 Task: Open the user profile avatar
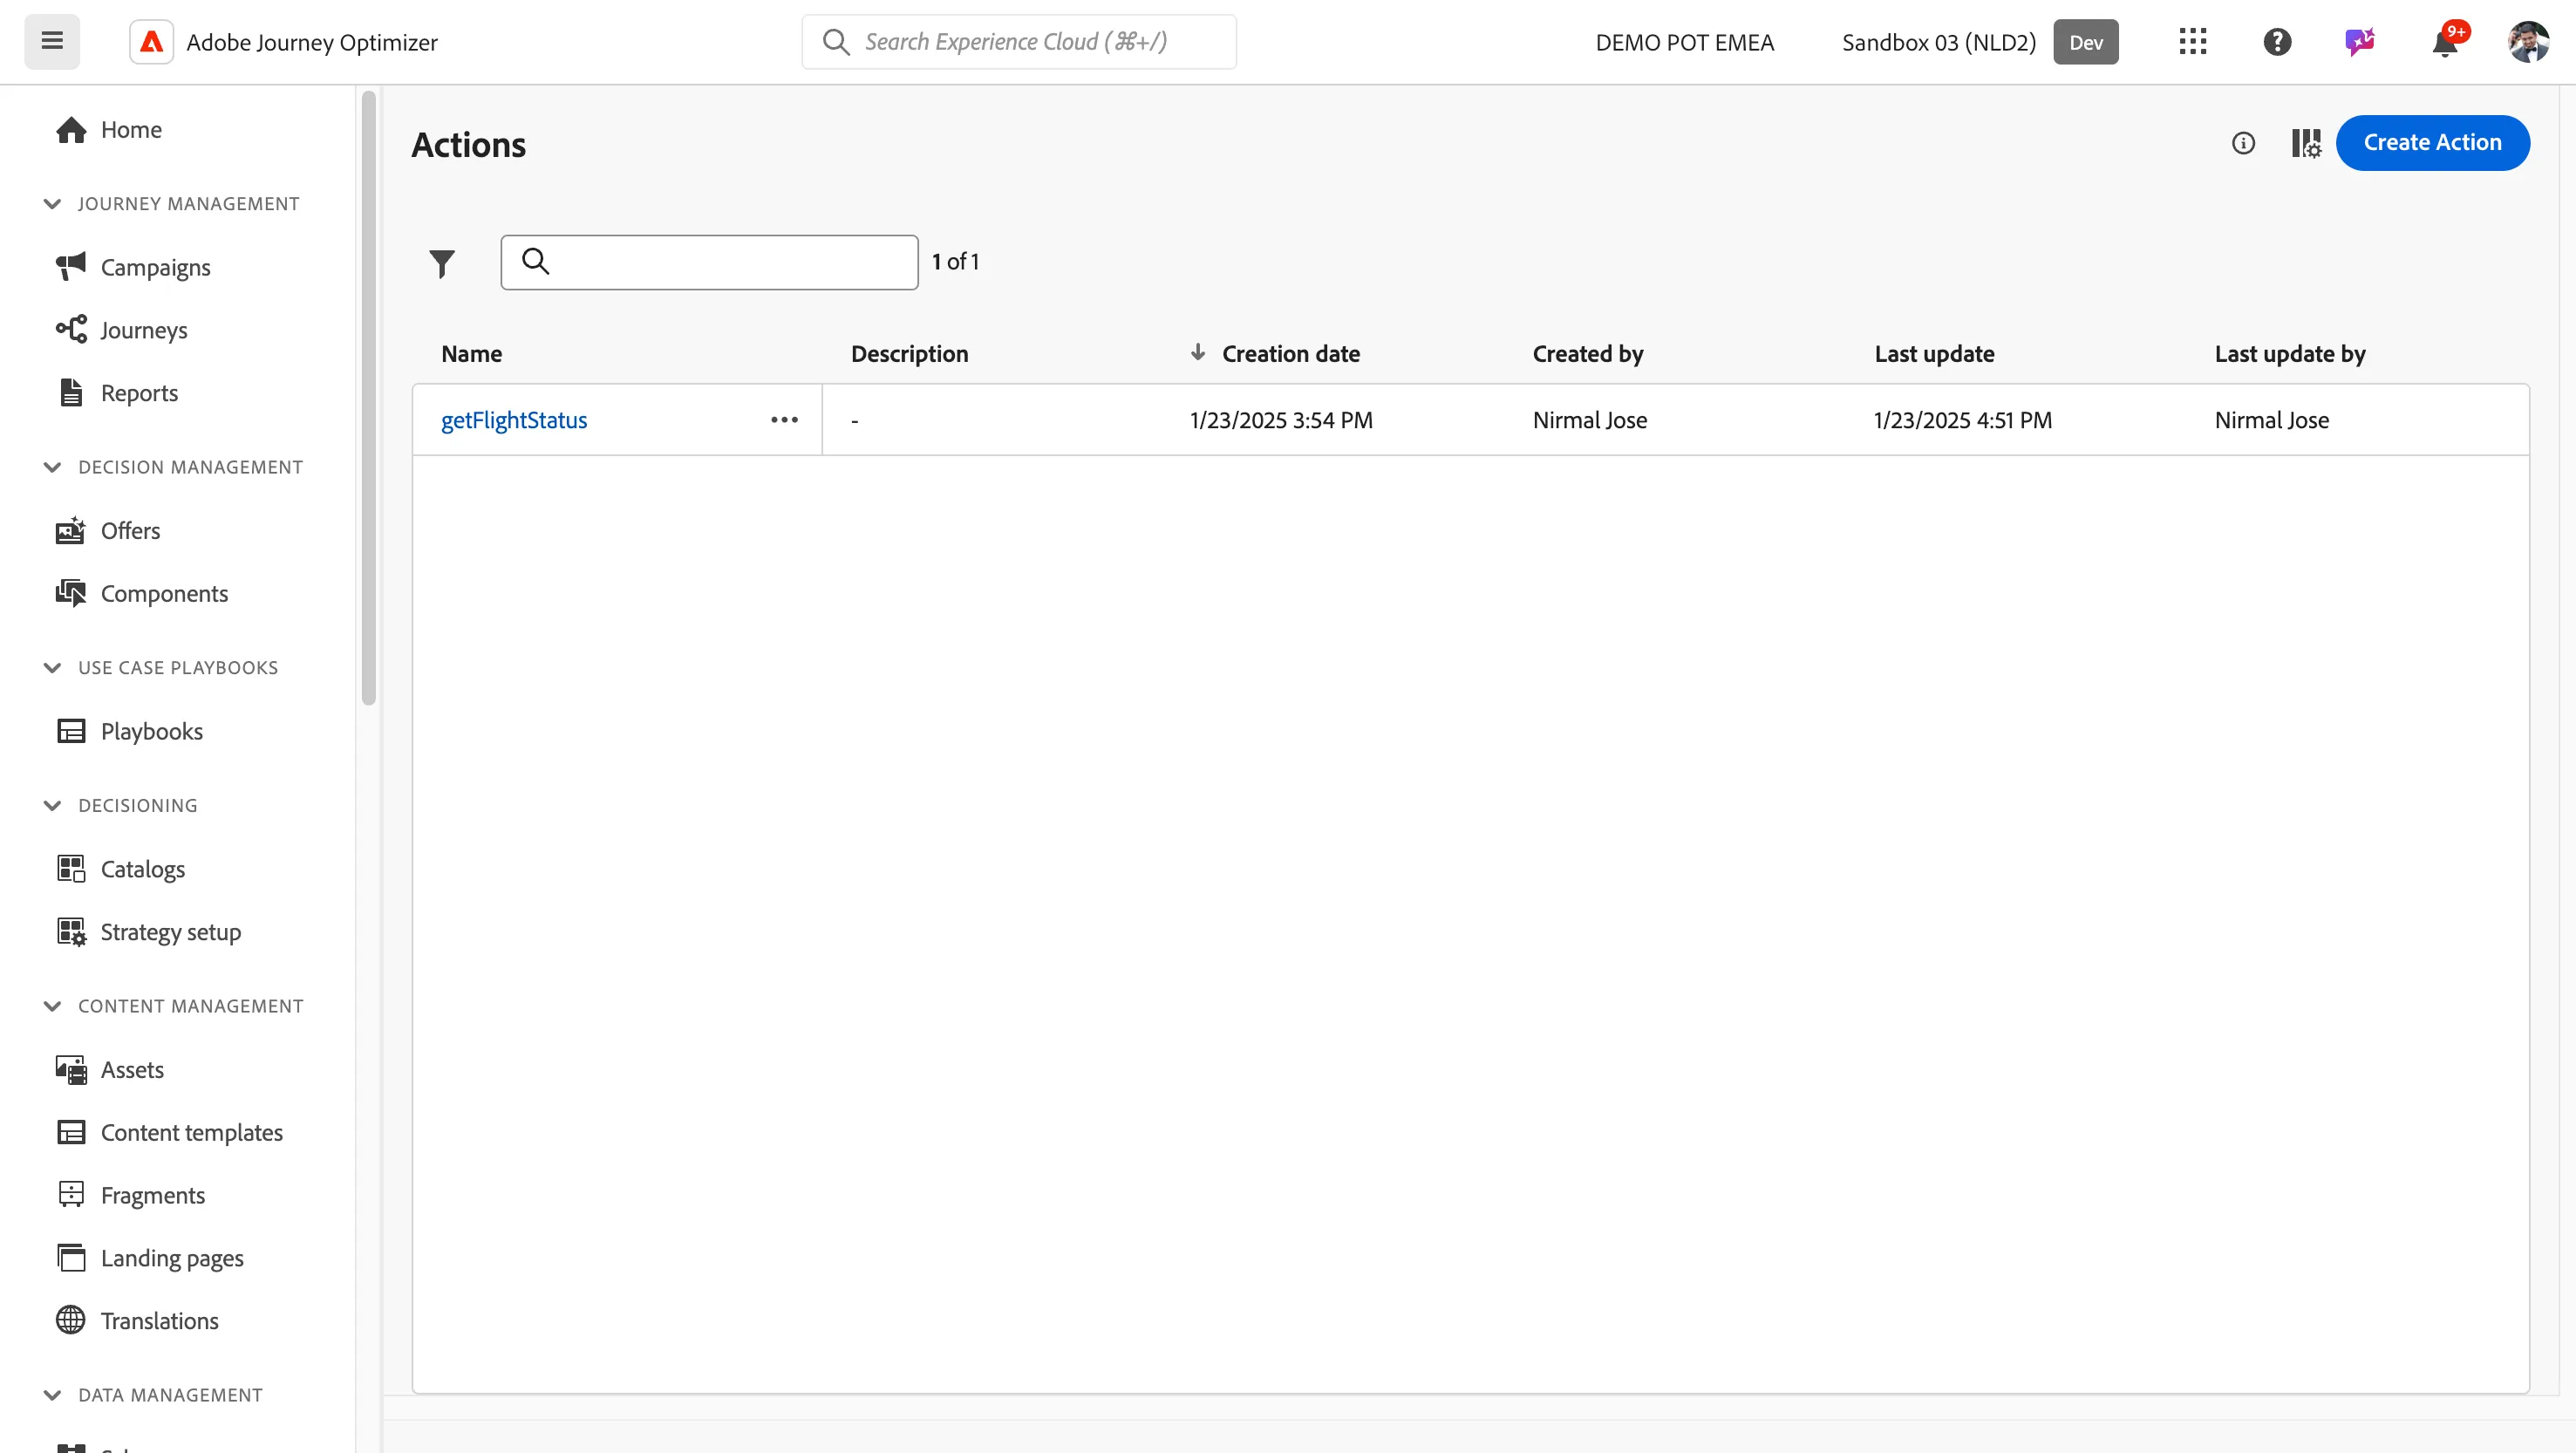(x=2528, y=42)
